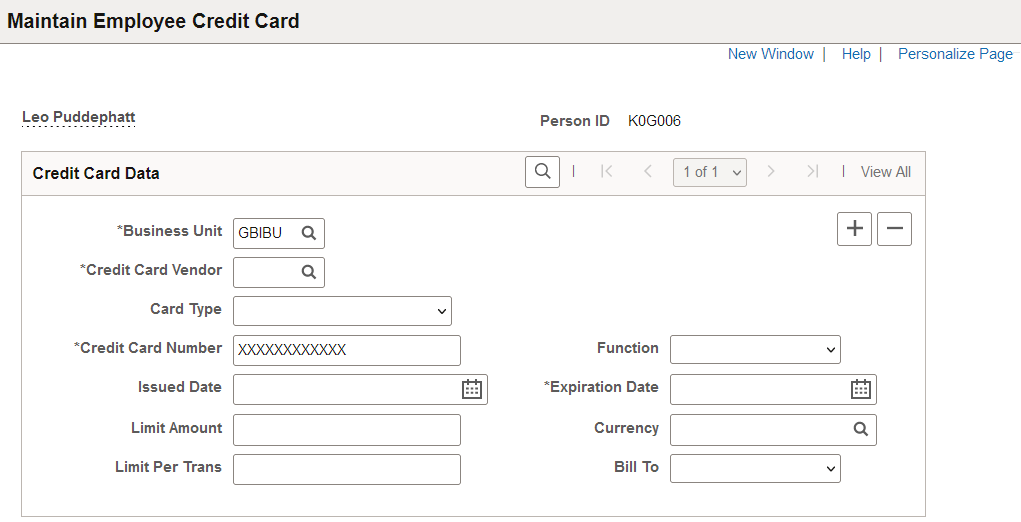Open Currency lookup magnifier
The width and height of the screenshot is (1021, 522).
861,430
